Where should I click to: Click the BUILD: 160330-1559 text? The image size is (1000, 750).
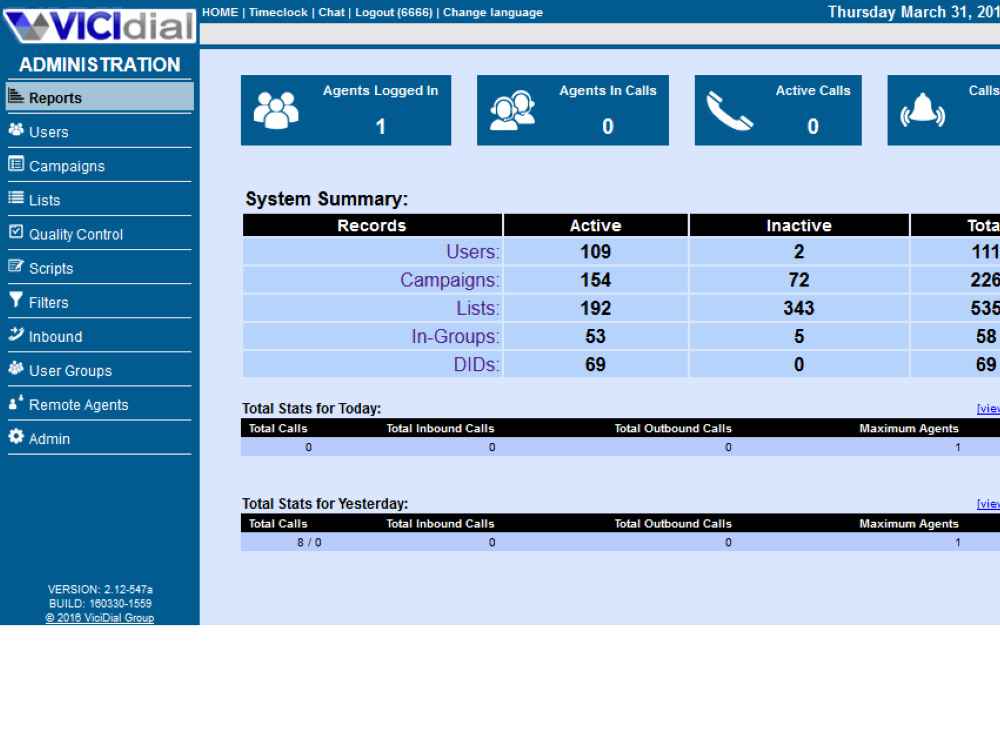click(x=100, y=603)
